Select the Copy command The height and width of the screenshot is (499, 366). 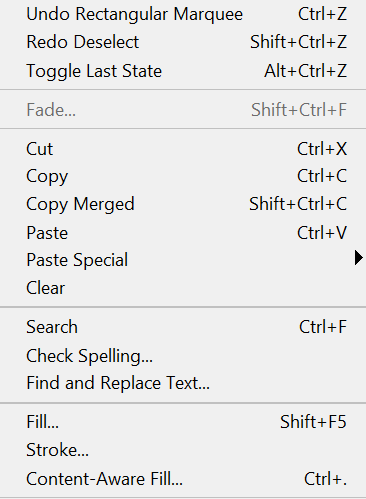pos(183,176)
